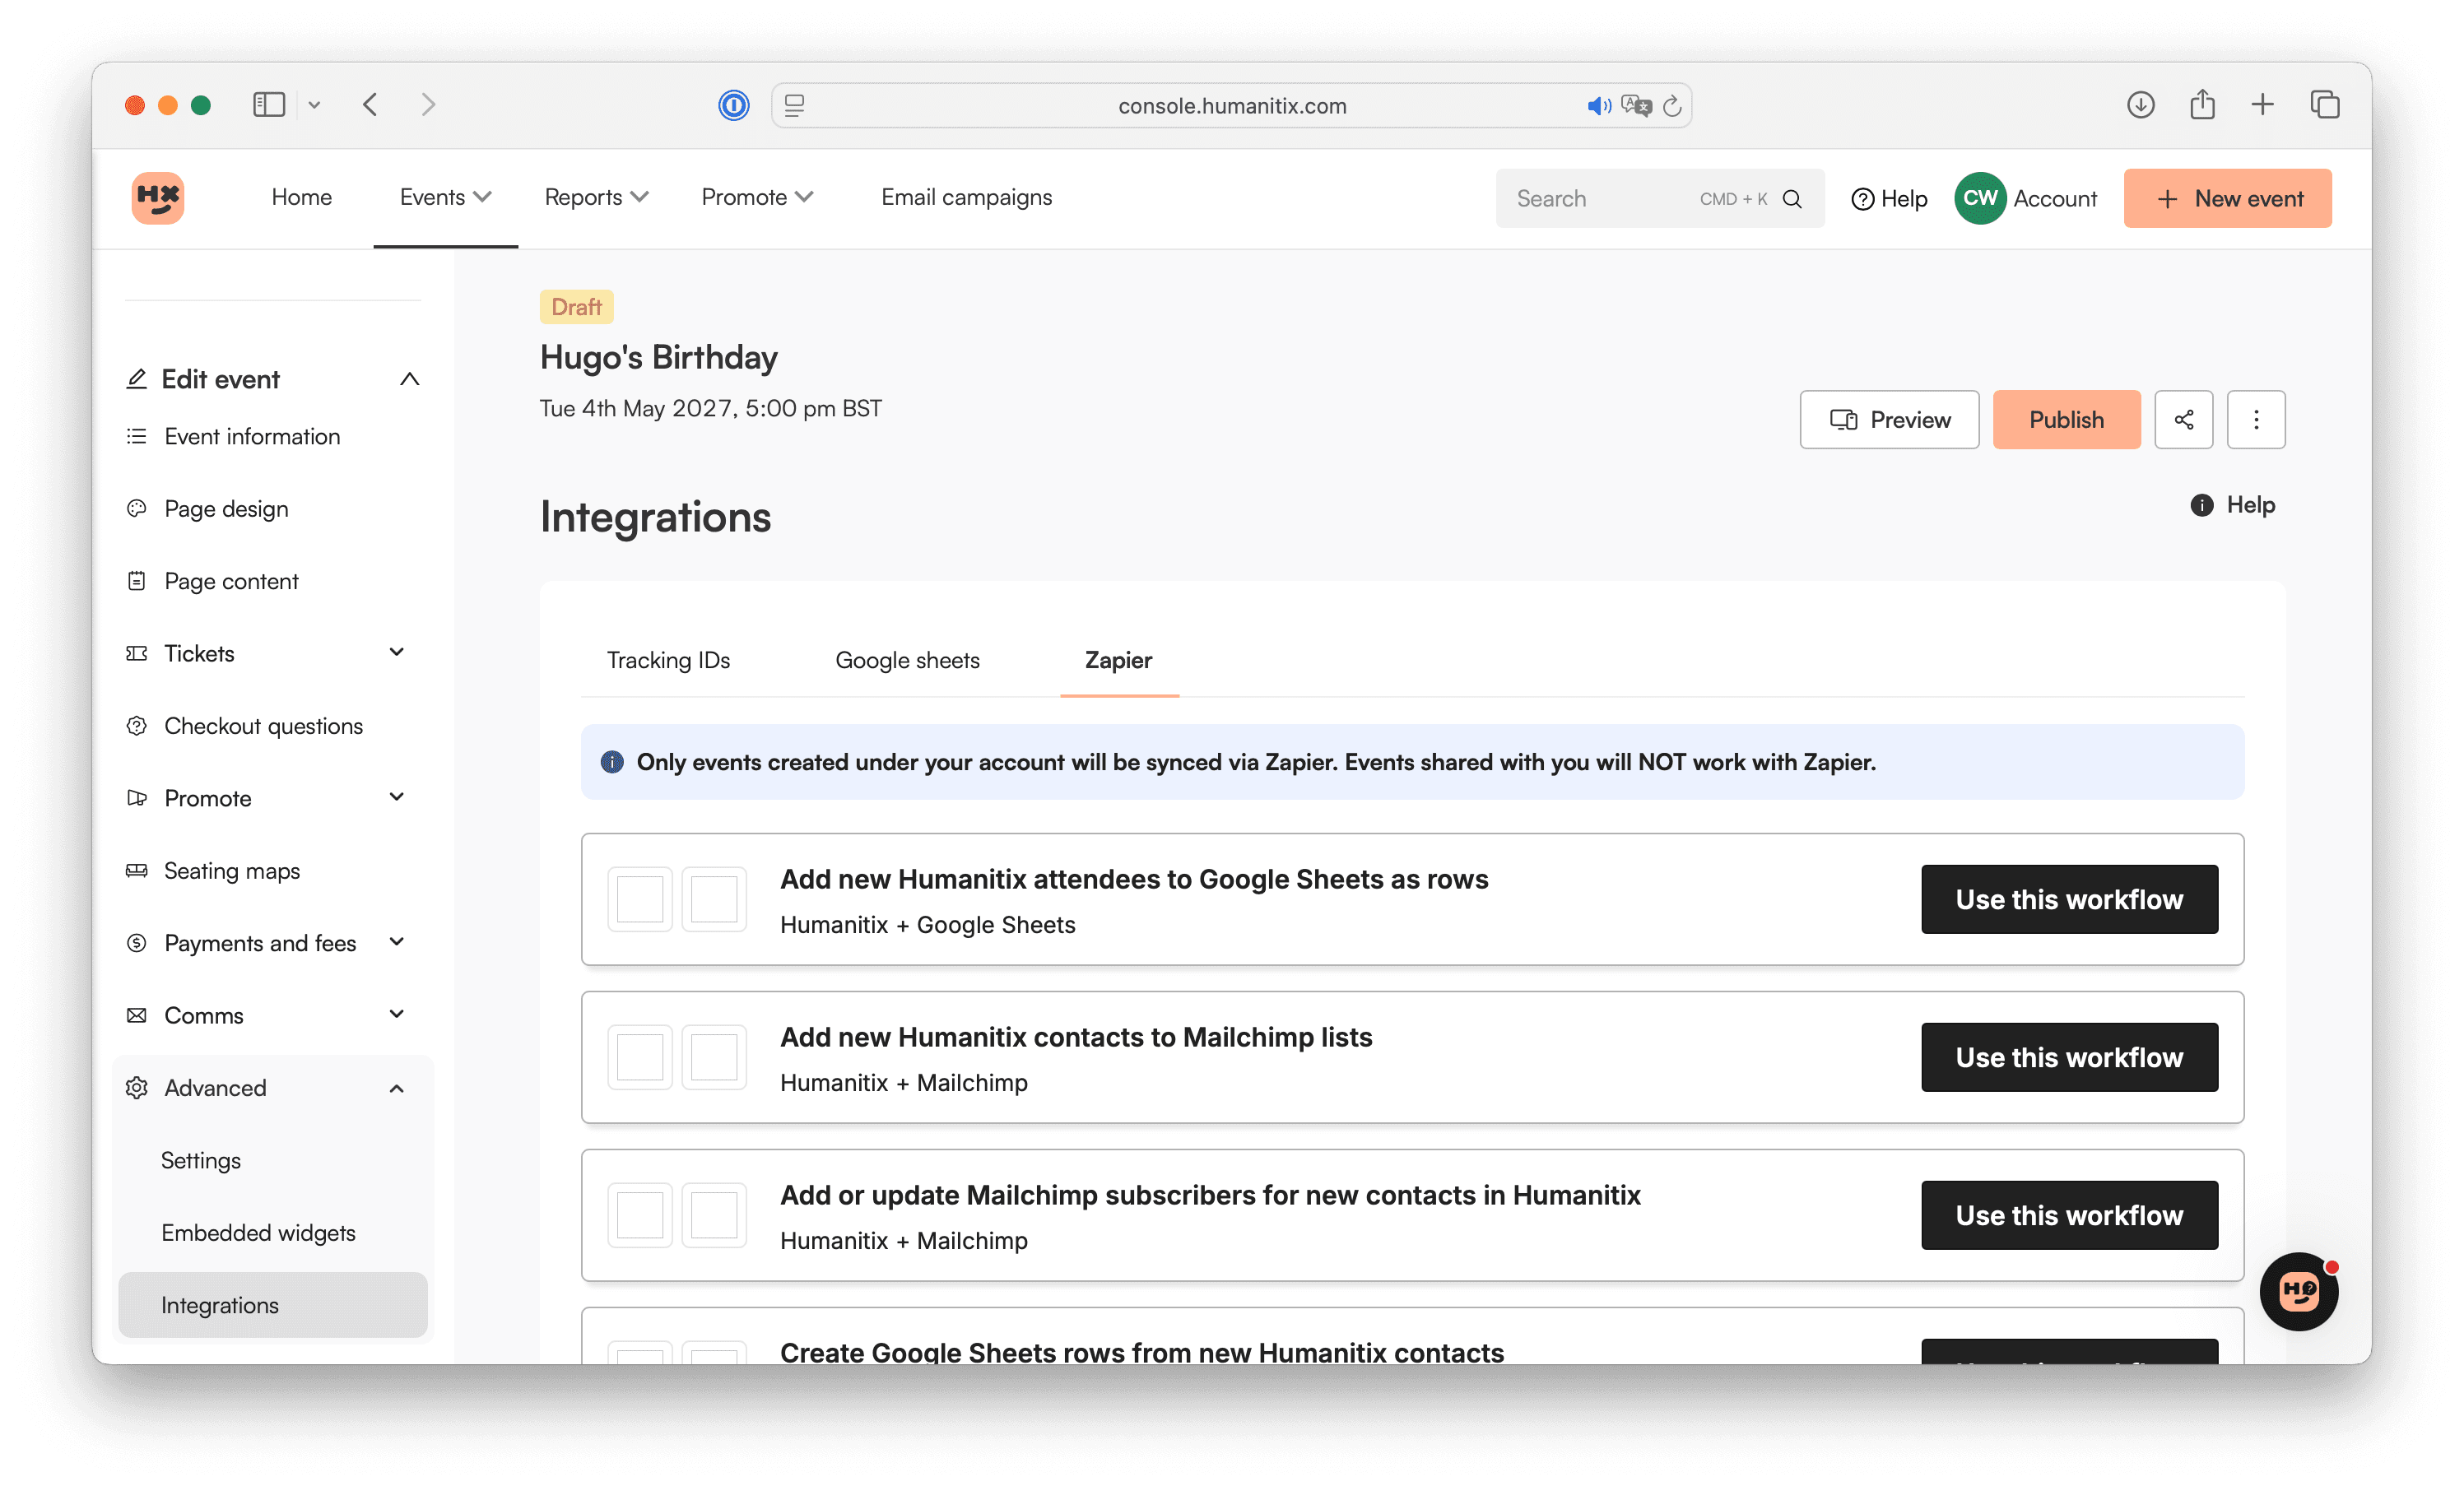The image size is (2464, 1486).
Task: Click the Safari share icon
Action: click(2202, 104)
